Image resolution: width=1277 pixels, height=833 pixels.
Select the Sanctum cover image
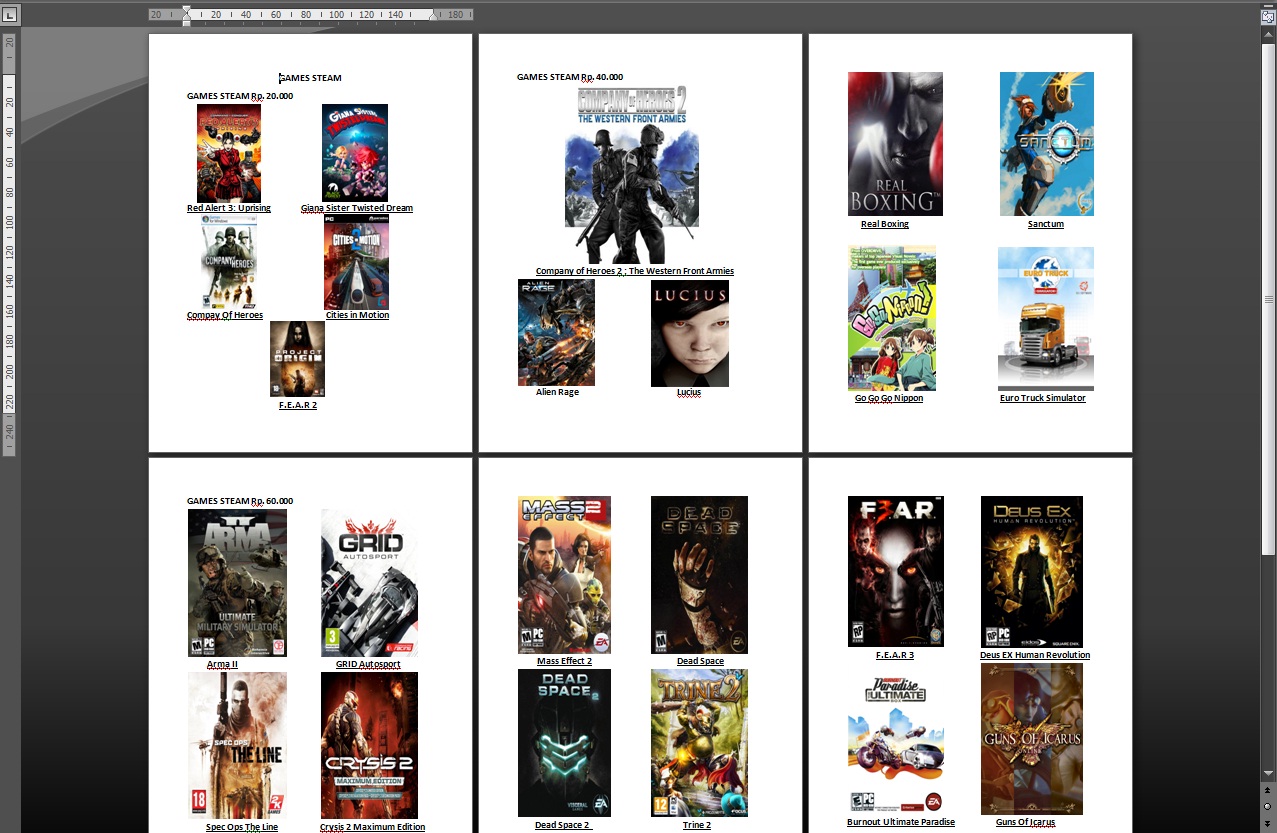point(1047,144)
